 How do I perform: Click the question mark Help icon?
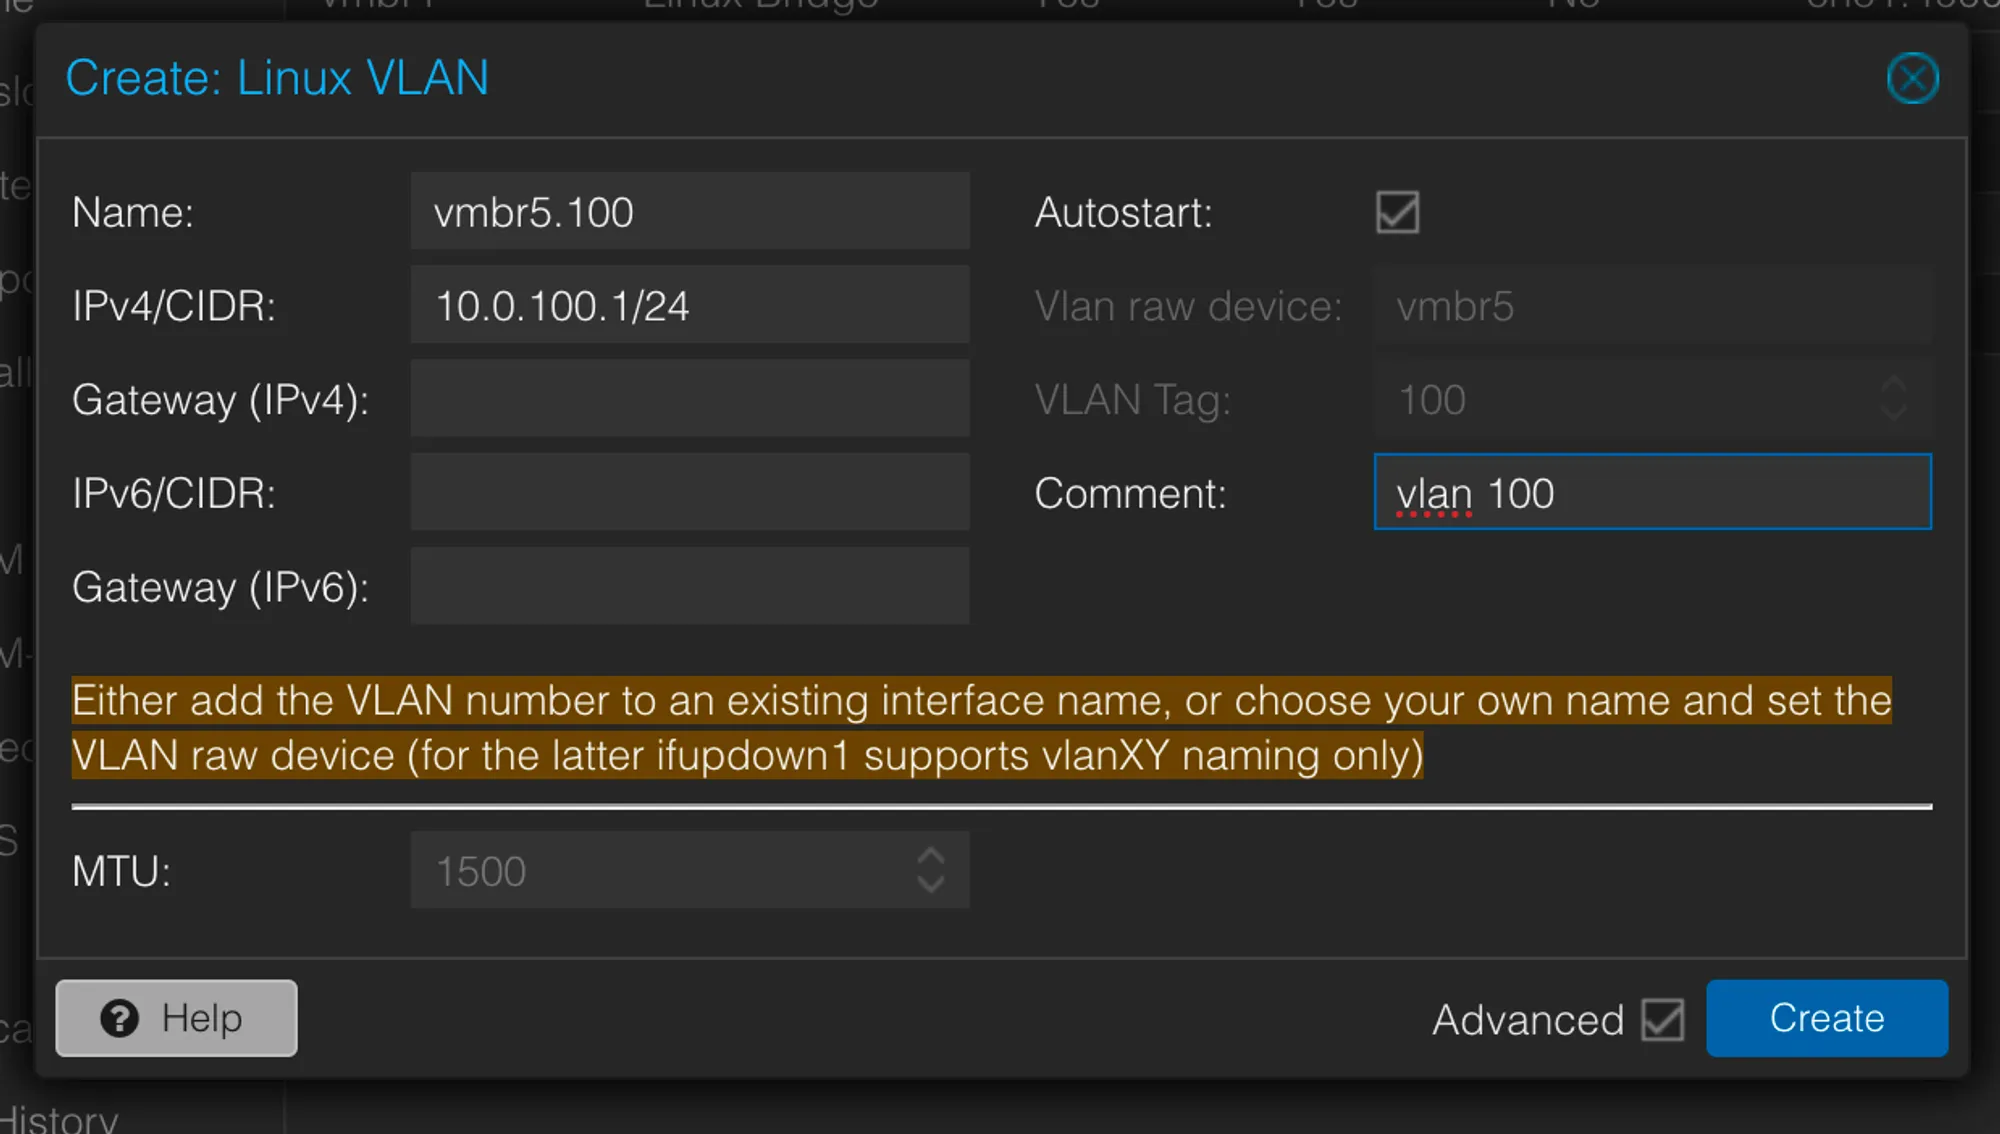[120, 1018]
